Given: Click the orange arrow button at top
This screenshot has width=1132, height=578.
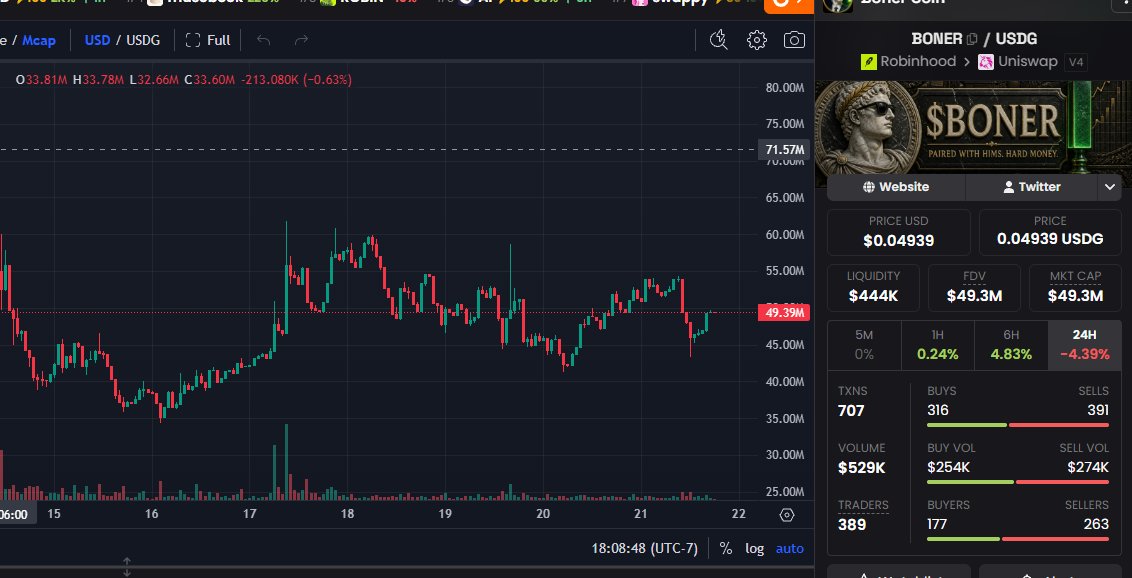Looking at the screenshot, I should click(x=788, y=4).
